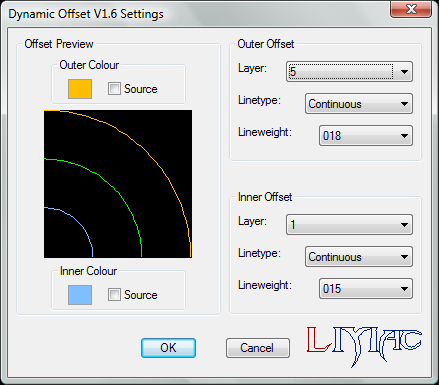
Task: Click the black offset preview image
Action: tap(118, 184)
